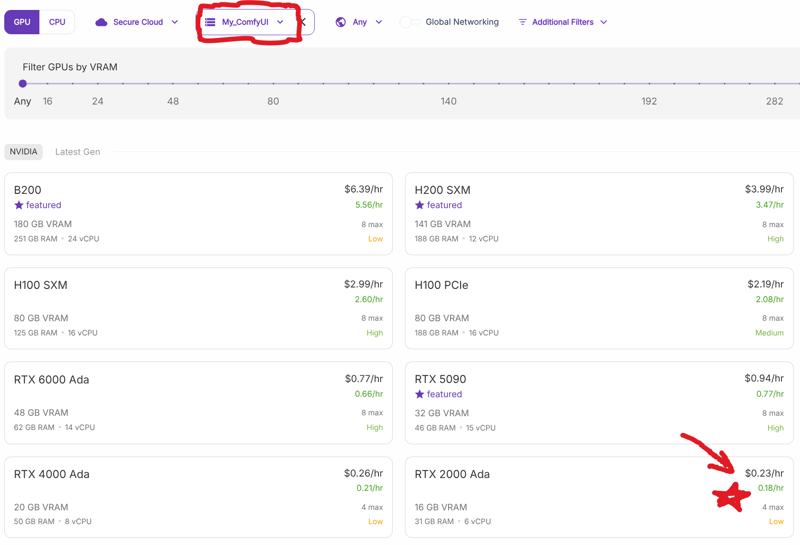Open the My_ComfyUI template dropdown chevron
Screen dimensions: 800x545
280,22
